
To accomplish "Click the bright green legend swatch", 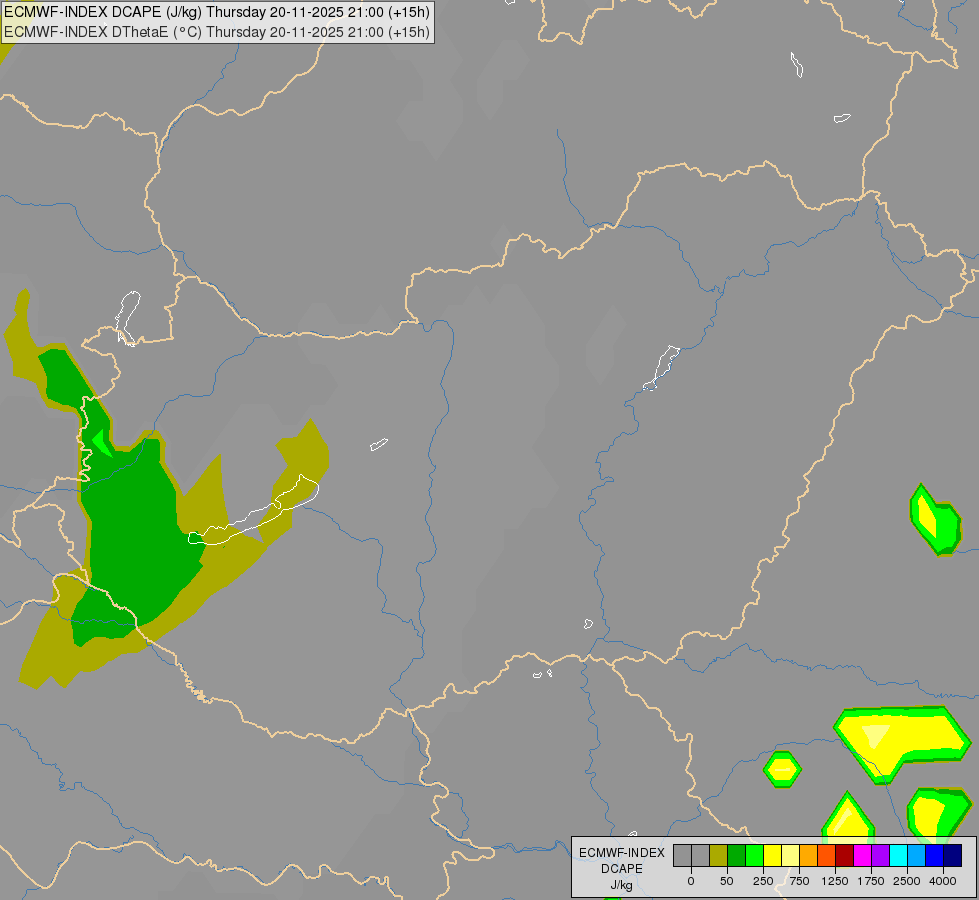I will coord(755,856).
